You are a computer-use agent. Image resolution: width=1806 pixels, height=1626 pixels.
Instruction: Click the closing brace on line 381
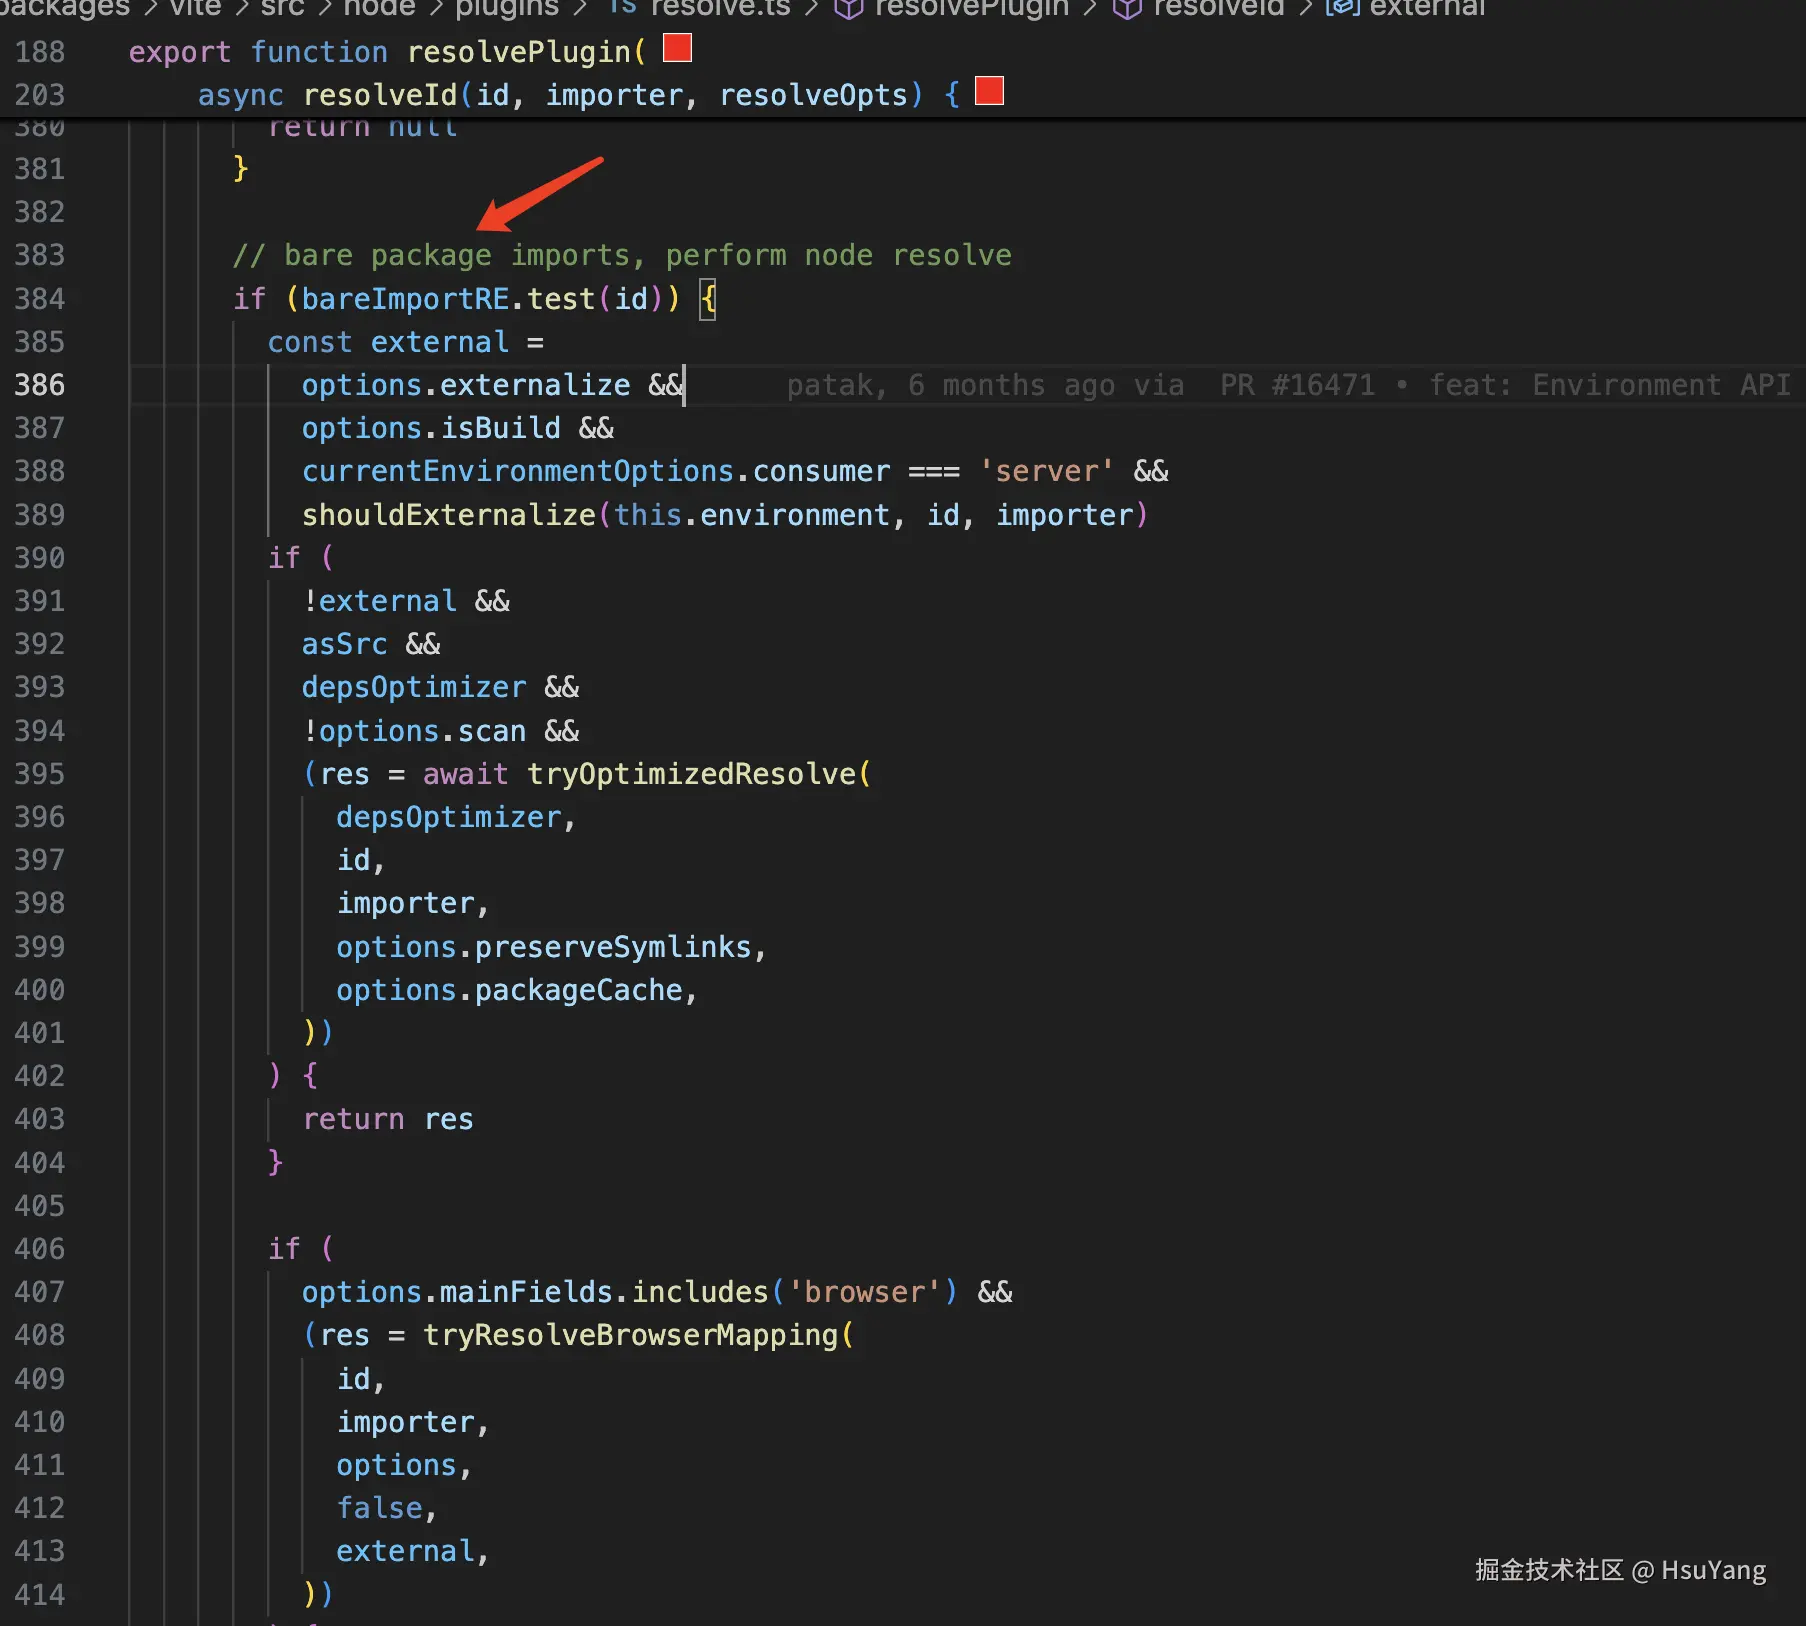241,168
